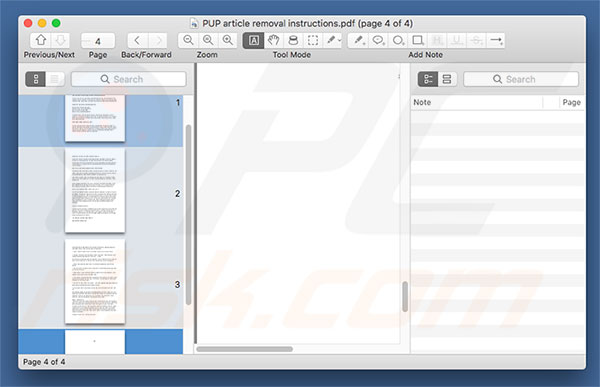The image size is (600, 387).
Task: Select the Move (hand) tool mode
Action: click(273, 40)
